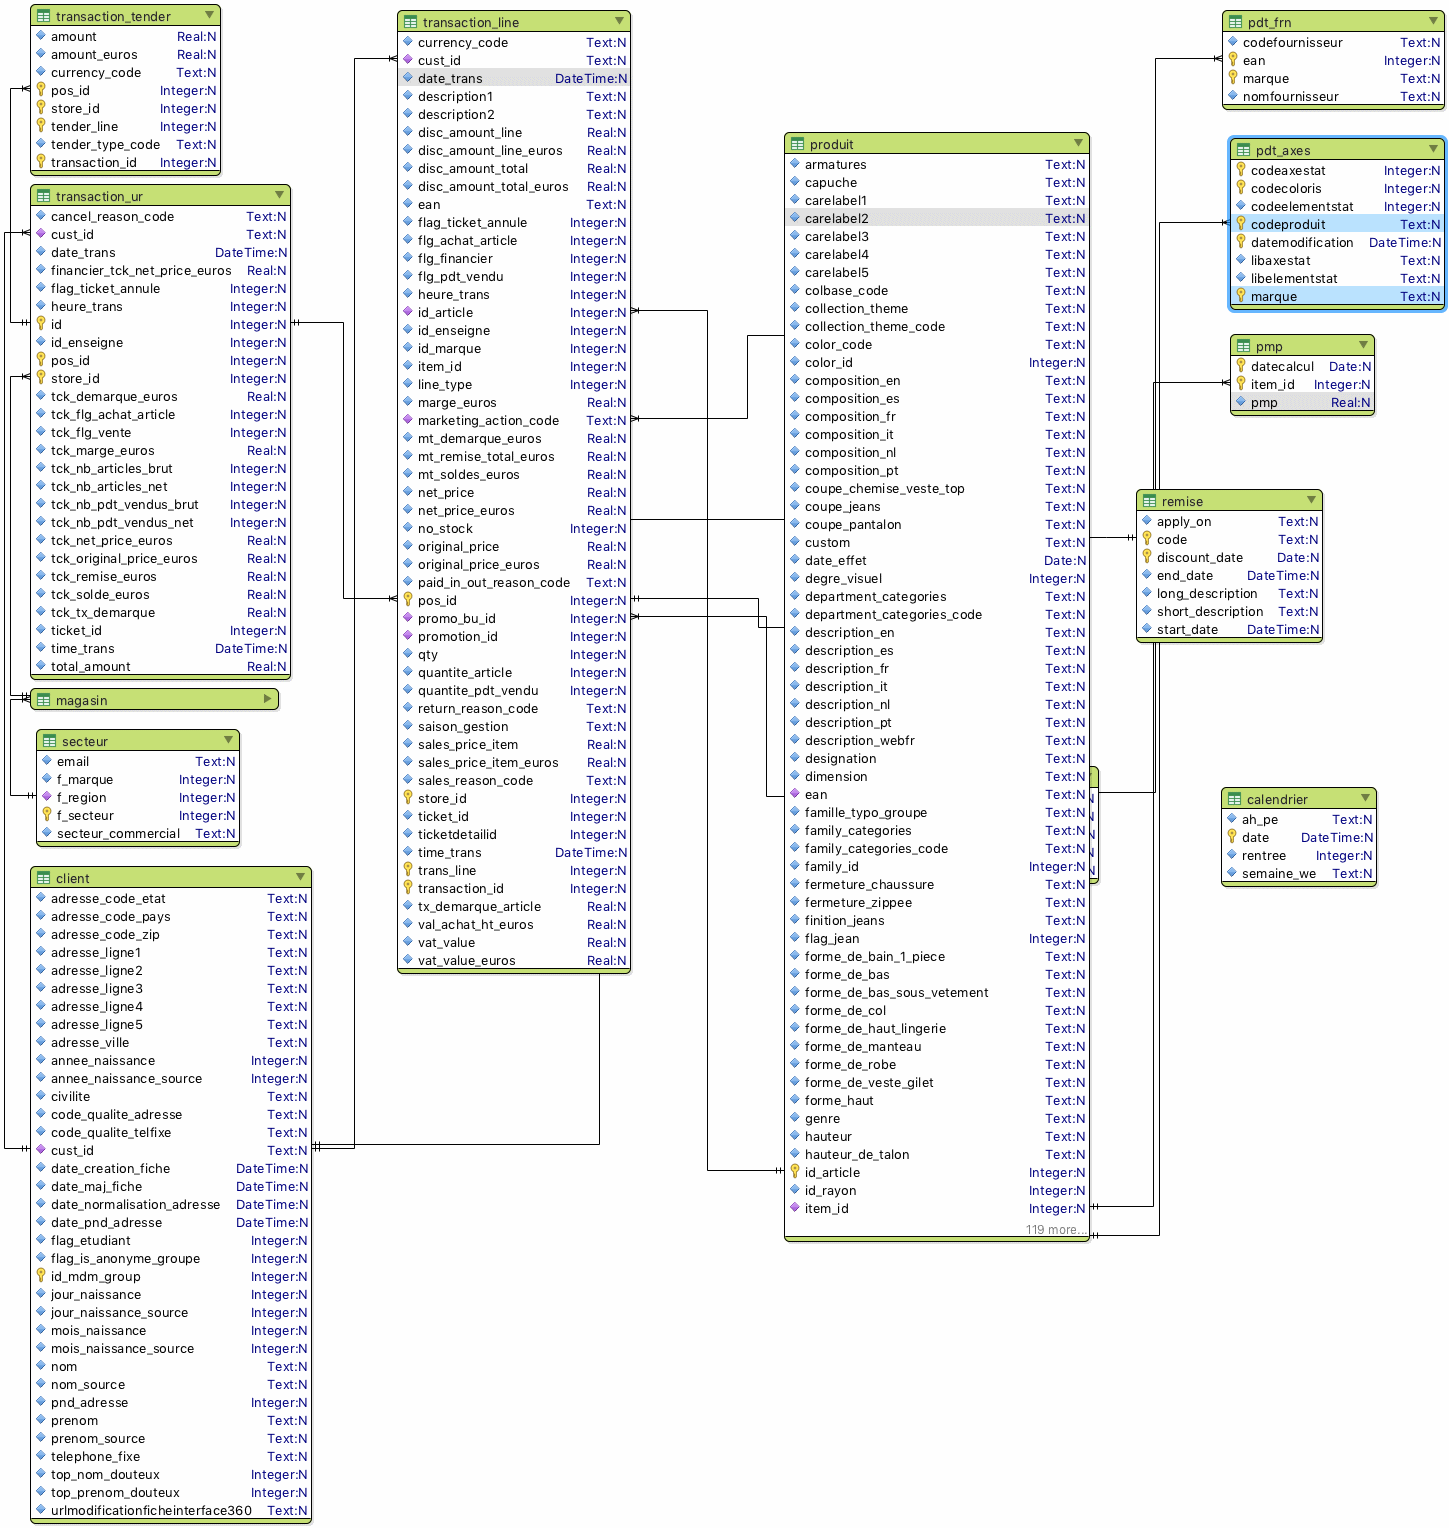
Task: Click the key icon next to id_mdm_group in client
Action: point(40,1276)
